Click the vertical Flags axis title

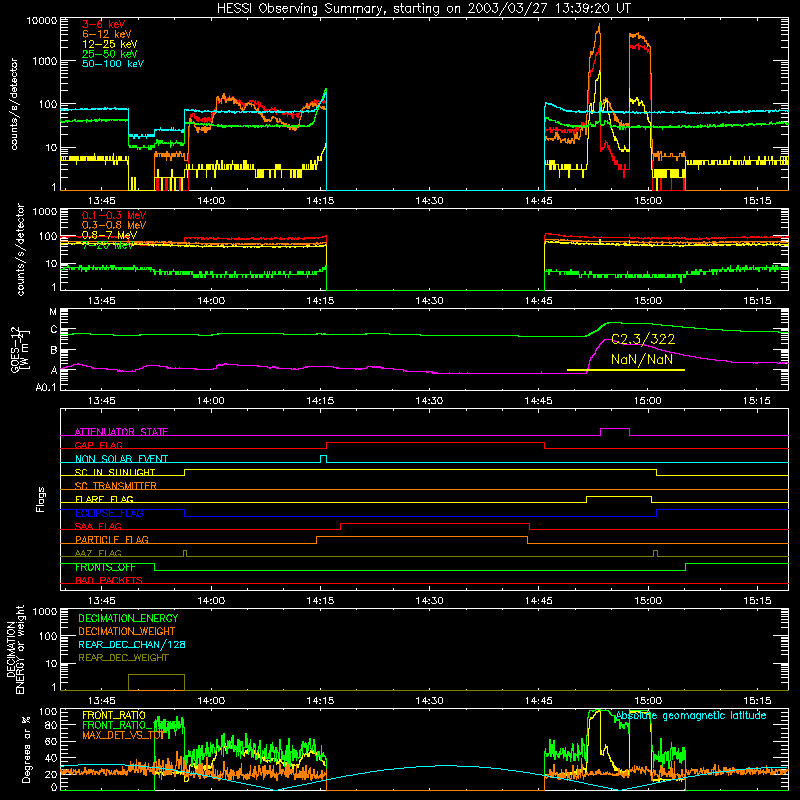pos(41,499)
